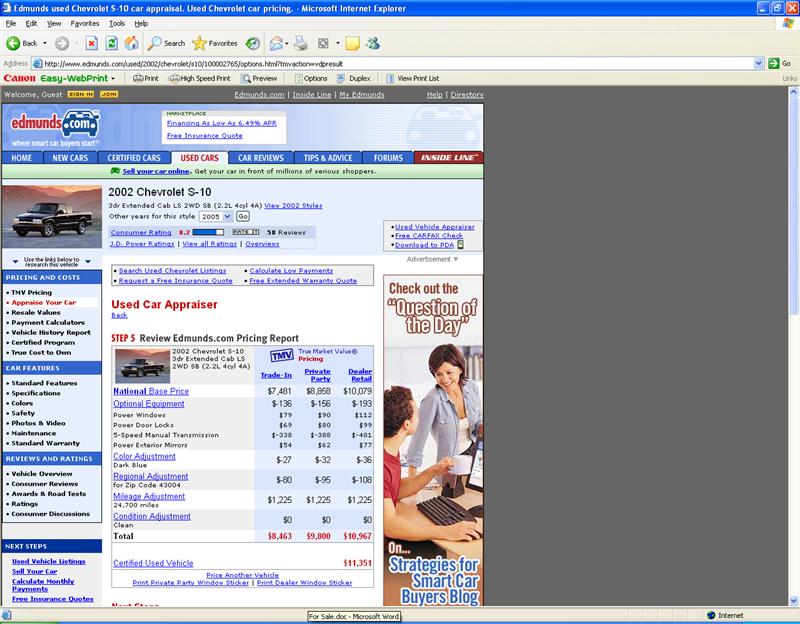The height and width of the screenshot is (624, 800).
Task: Open the Help menu
Action: tap(141, 23)
